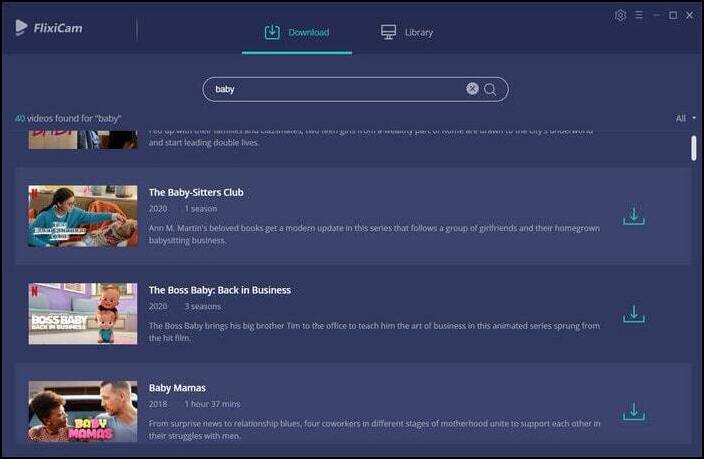704x459 pixels.
Task: Select the Boss Baby thumbnail image
Action: [83, 313]
